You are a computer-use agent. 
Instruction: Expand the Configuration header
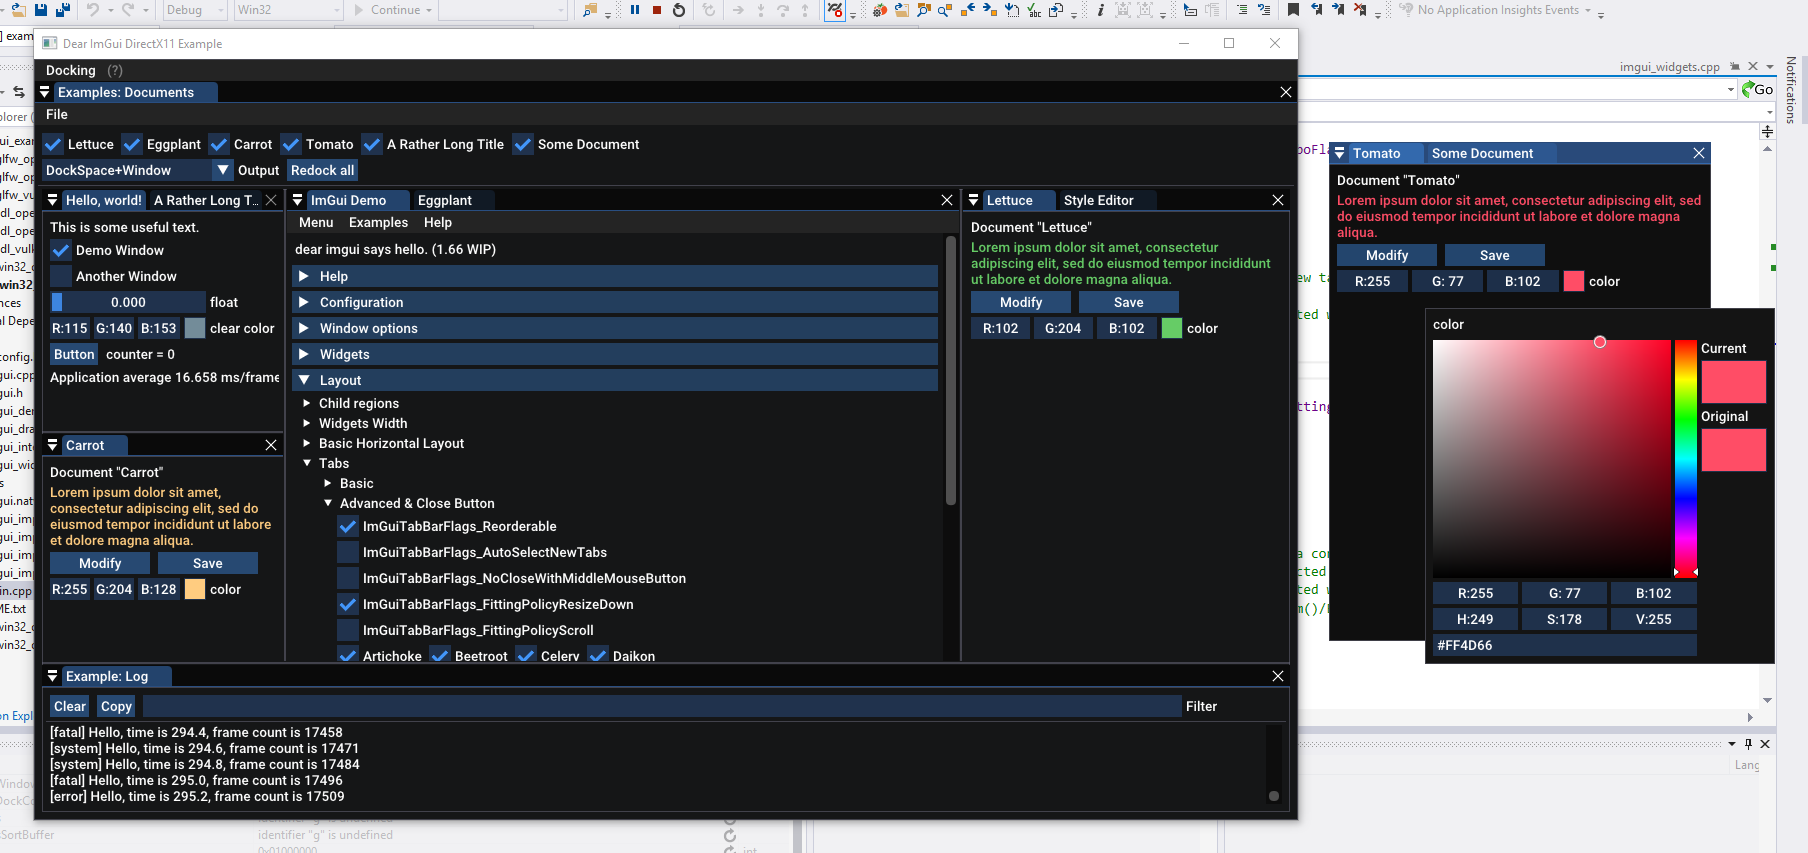tap(616, 302)
